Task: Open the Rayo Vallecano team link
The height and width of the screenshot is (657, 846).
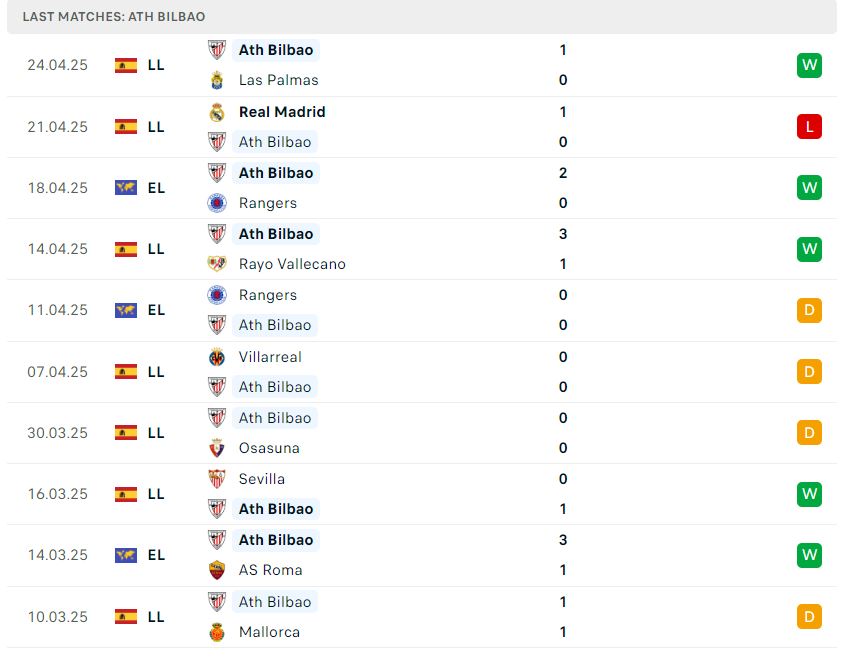Action: point(292,264)
